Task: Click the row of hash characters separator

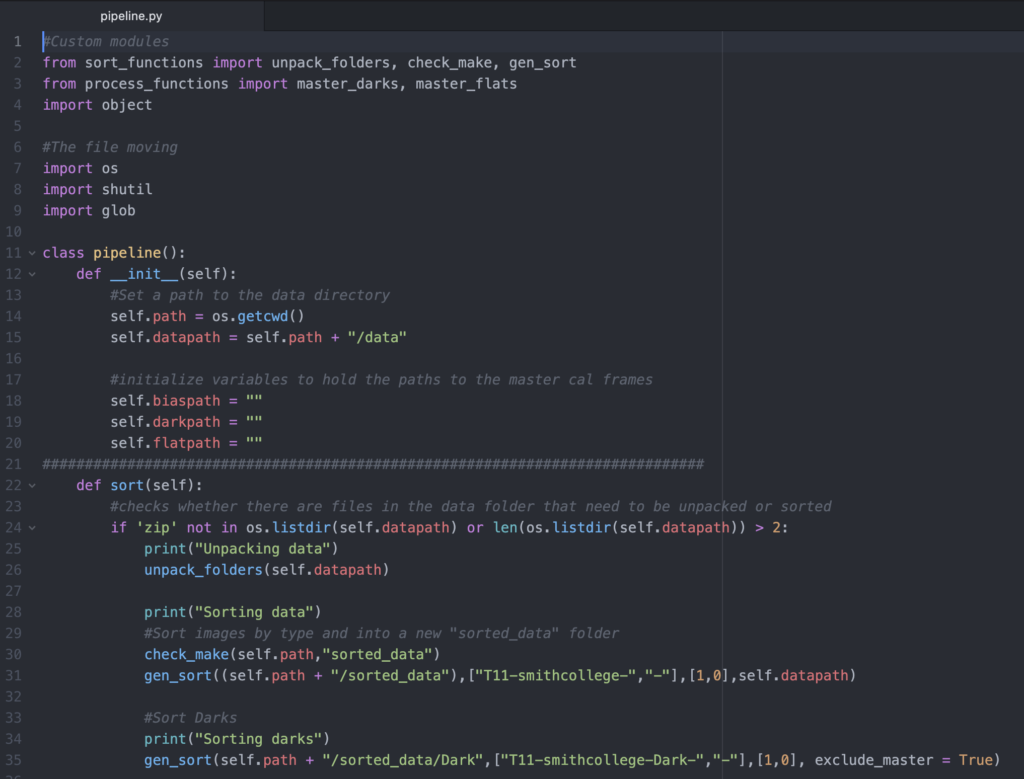Action: coord(373,464)
